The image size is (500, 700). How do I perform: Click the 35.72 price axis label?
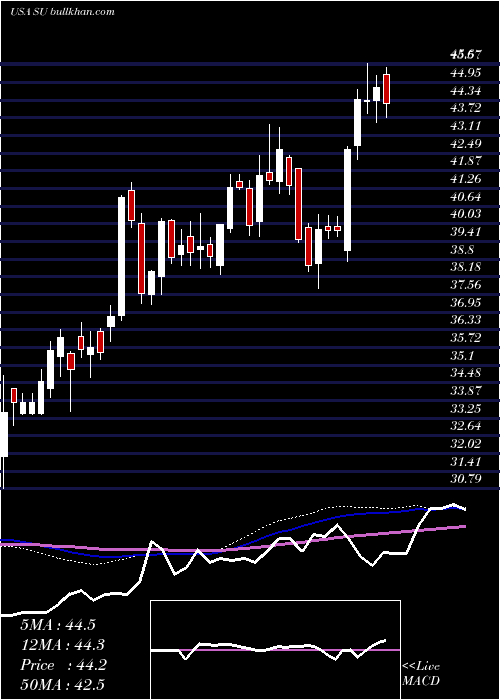(x=466, y=338)
